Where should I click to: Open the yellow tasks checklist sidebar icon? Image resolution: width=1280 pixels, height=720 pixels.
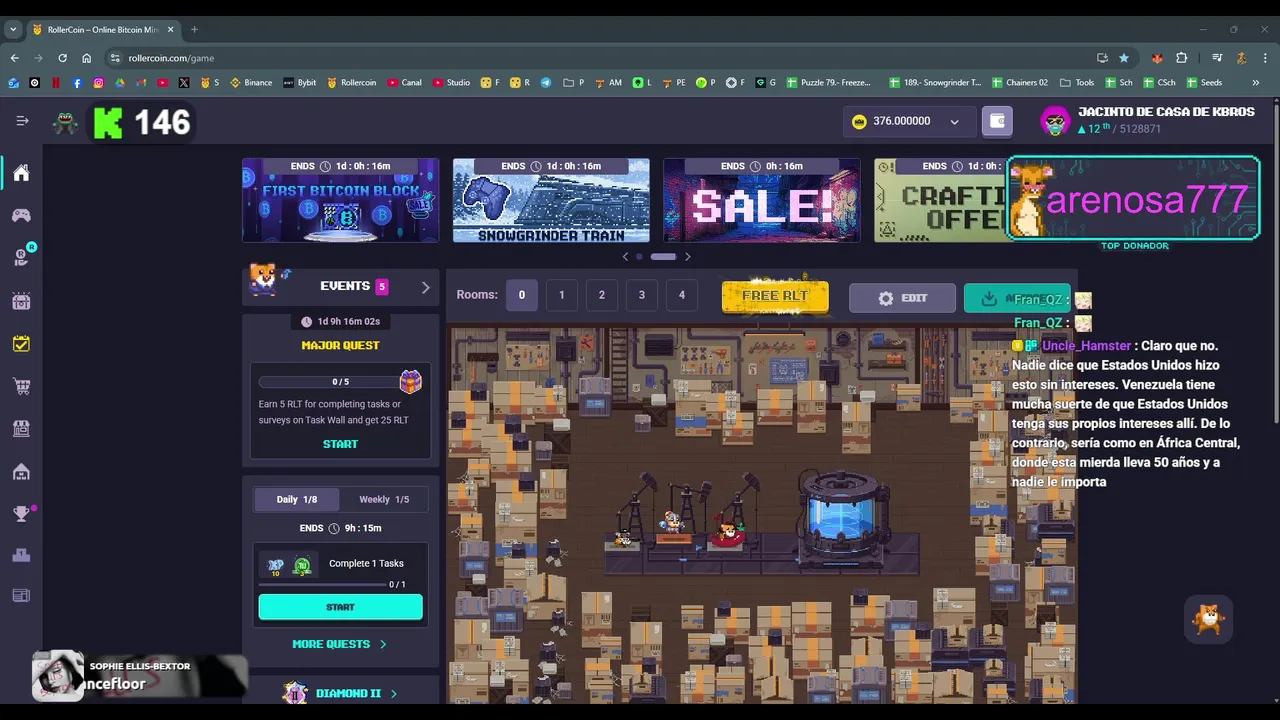tap(21, 343)
